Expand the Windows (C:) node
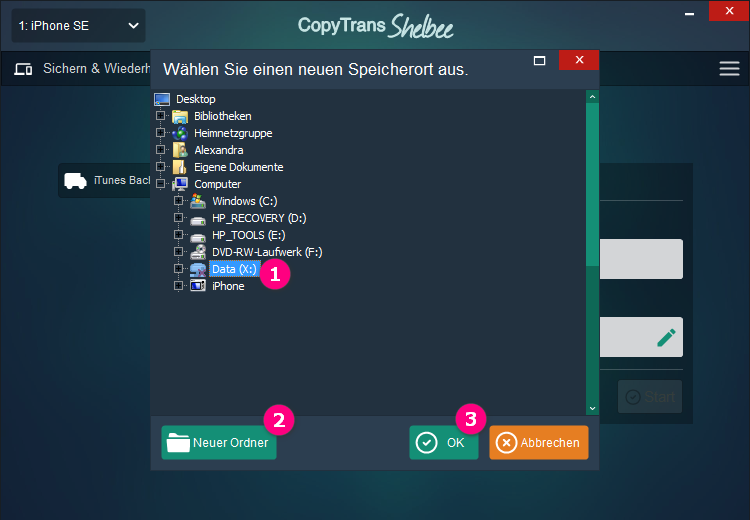Screen dimensions: 750x520 178,200
